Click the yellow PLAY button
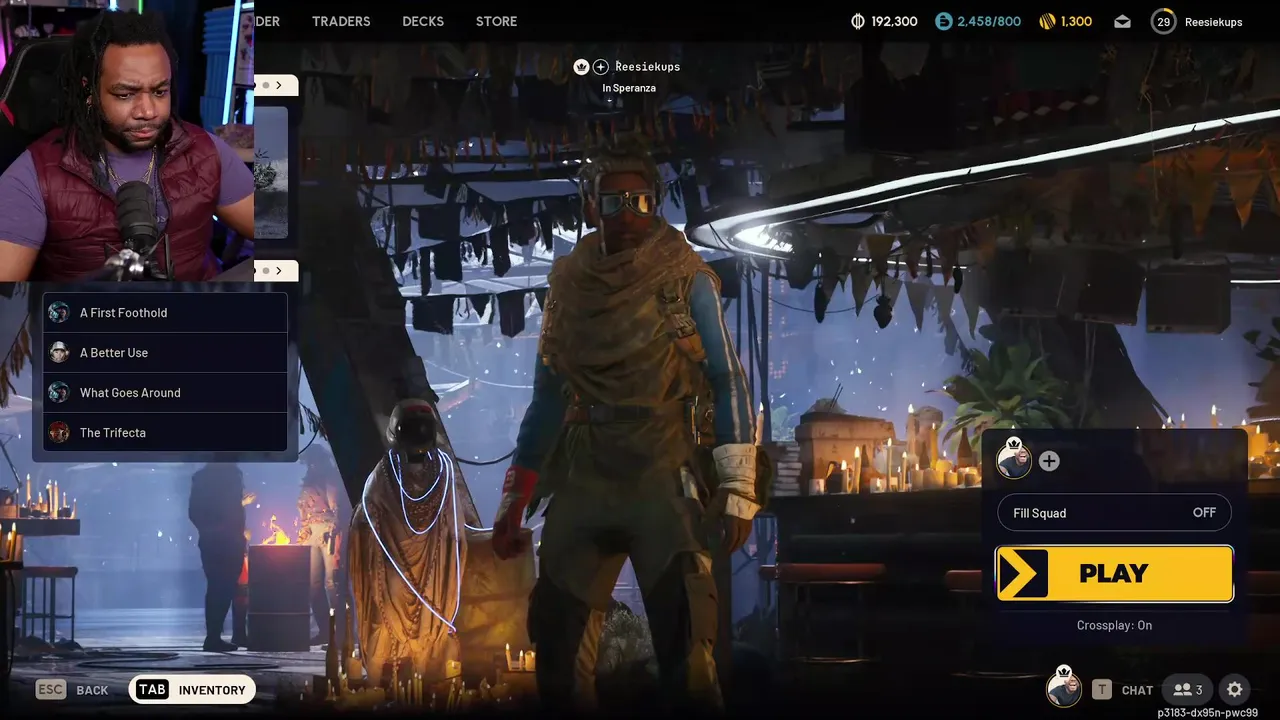 (1114, 573)
